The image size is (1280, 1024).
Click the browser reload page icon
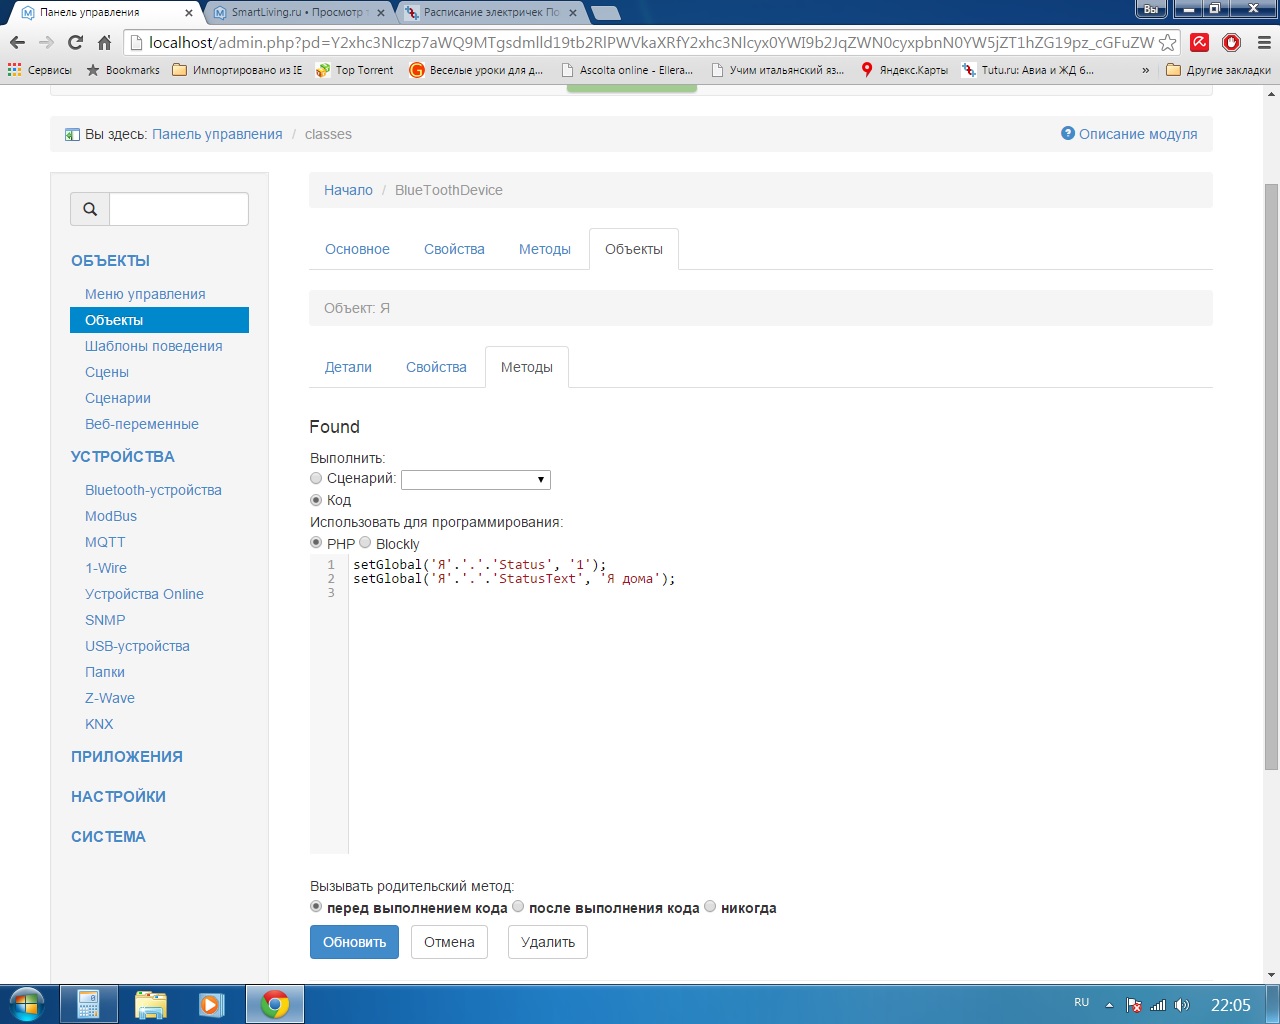pyautogui.click(x=75, y=42)
